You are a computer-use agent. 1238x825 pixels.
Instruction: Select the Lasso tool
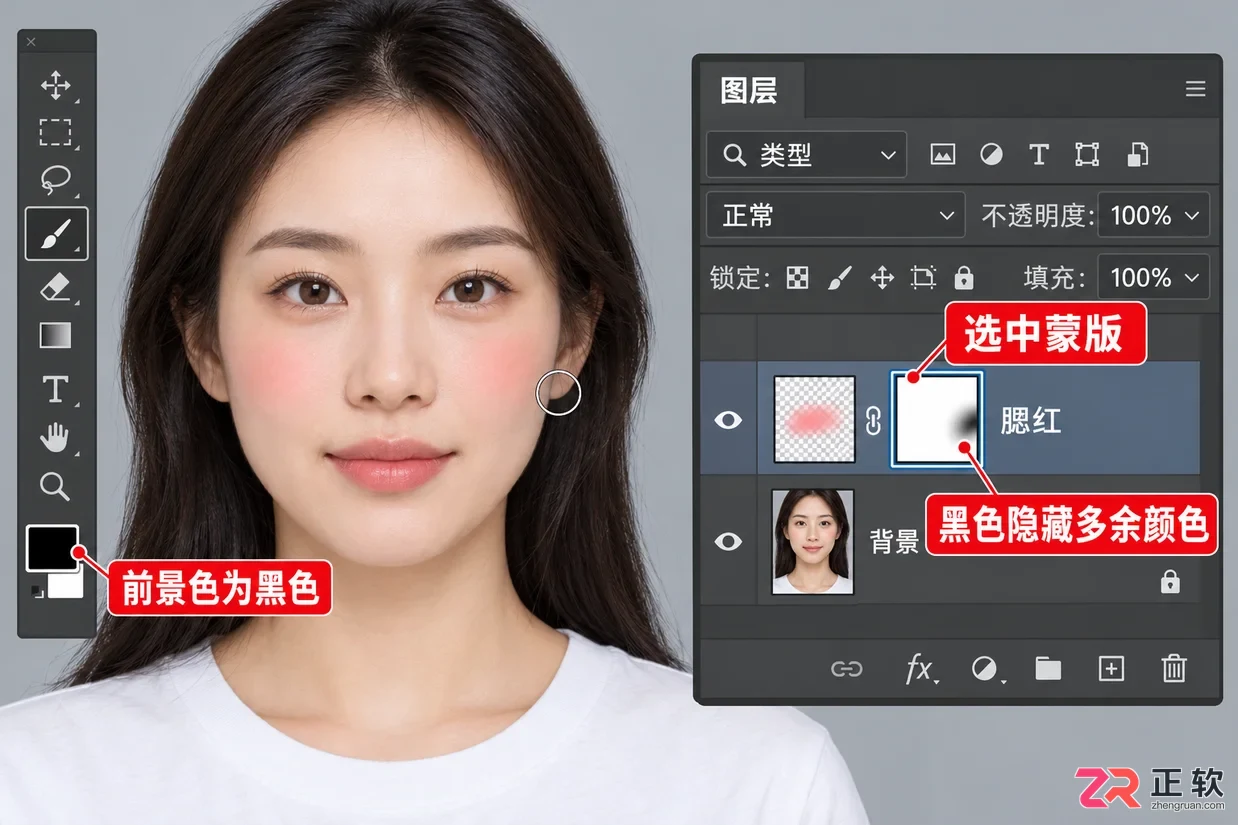pos(55,180)
